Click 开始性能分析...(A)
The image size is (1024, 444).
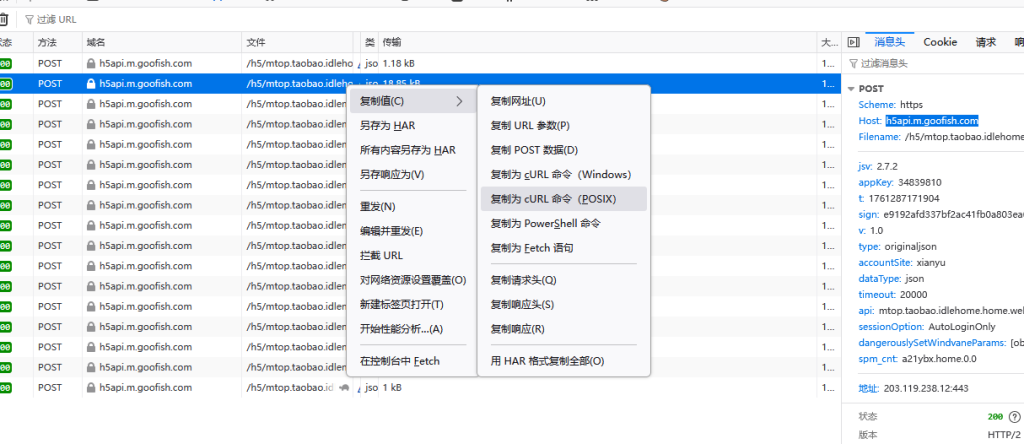[x=413, y=329]
